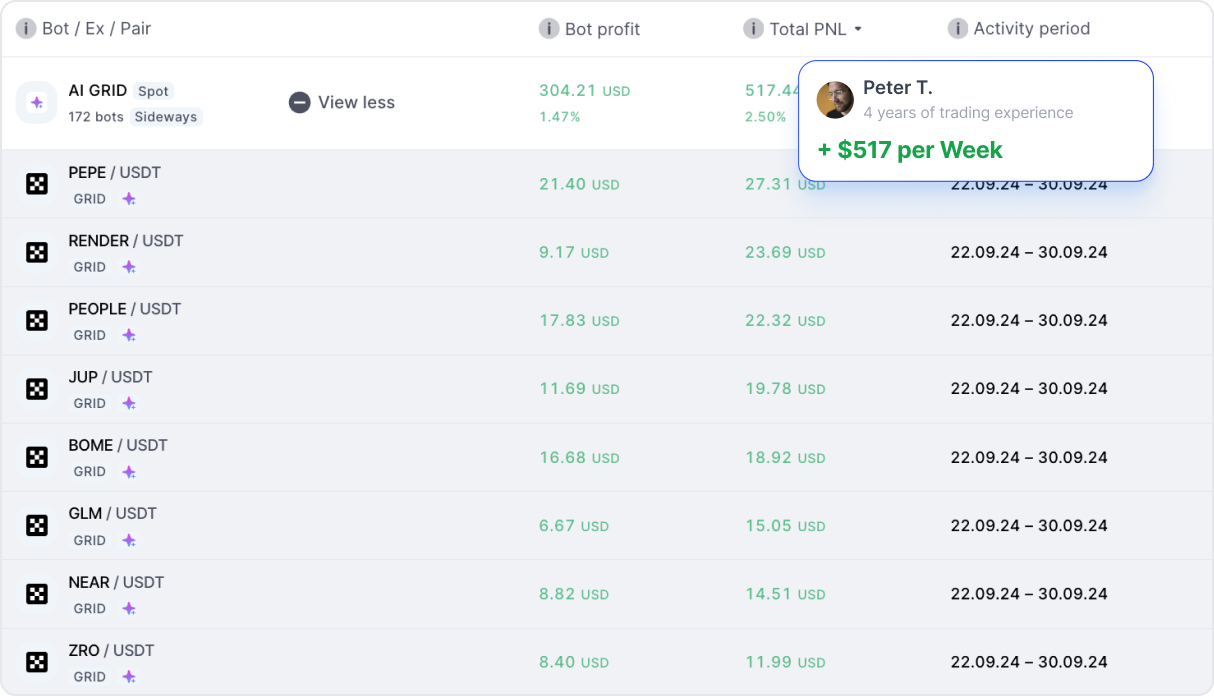Click the 304.21 USD bot profit value
This screenshot has width=1214, height=696.
point(585,90)
